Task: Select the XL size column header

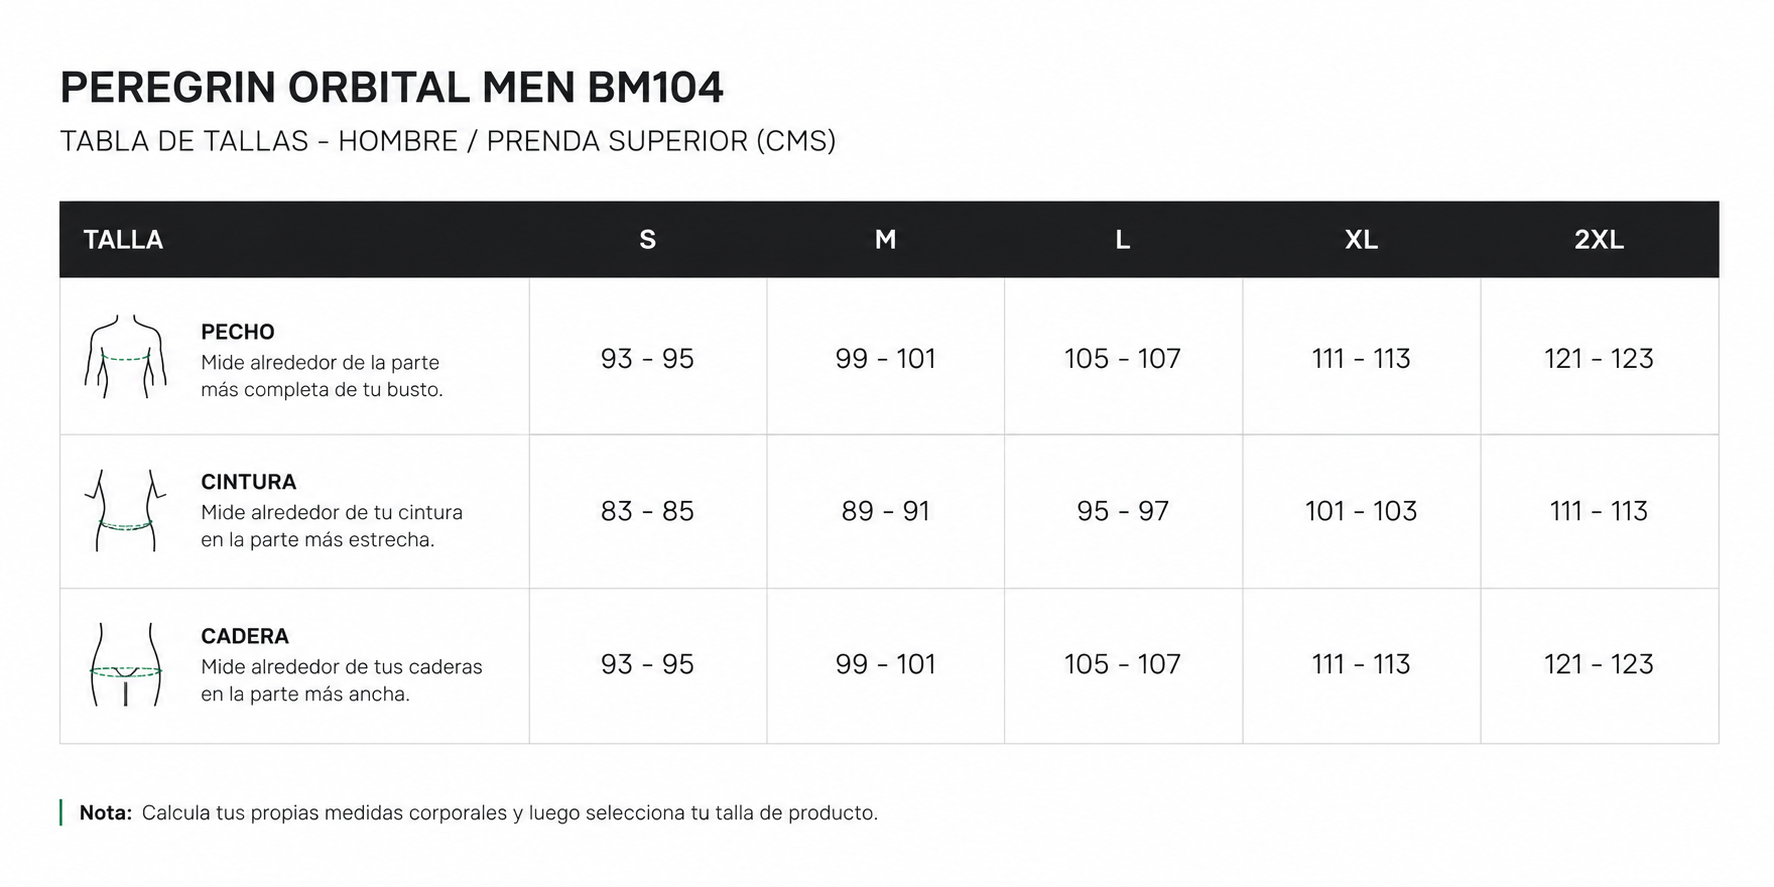Action: (x=1361, y=240)
